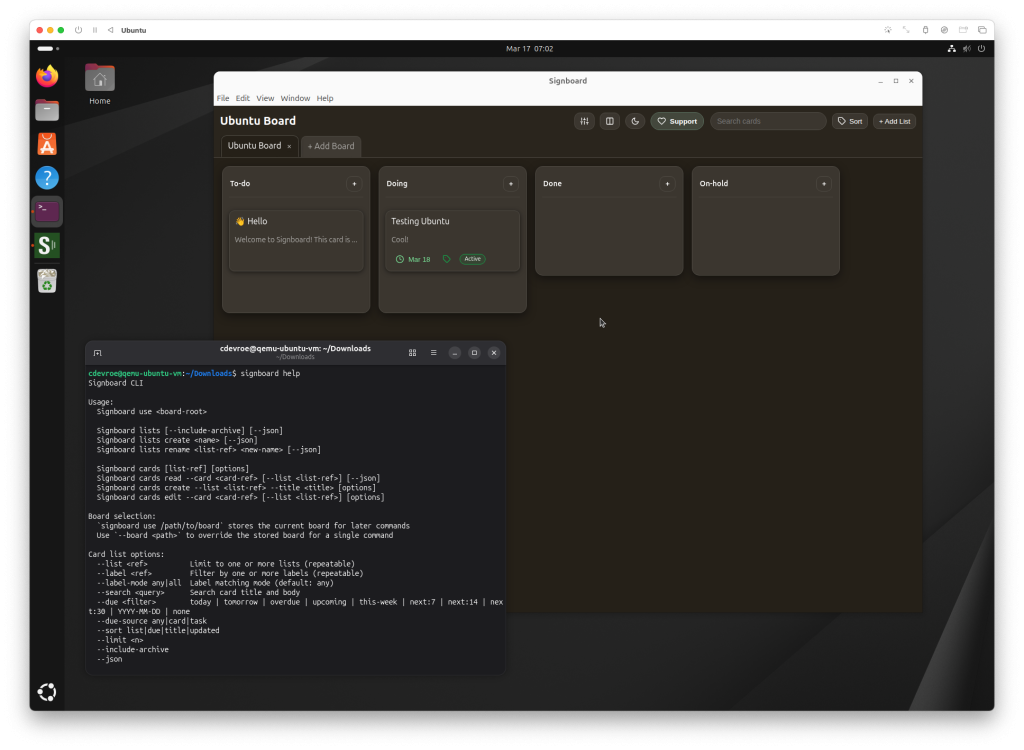The image size is (1024, 750).
Task: Toggle dark mode with the moon icon
Action: pos(635,121)
